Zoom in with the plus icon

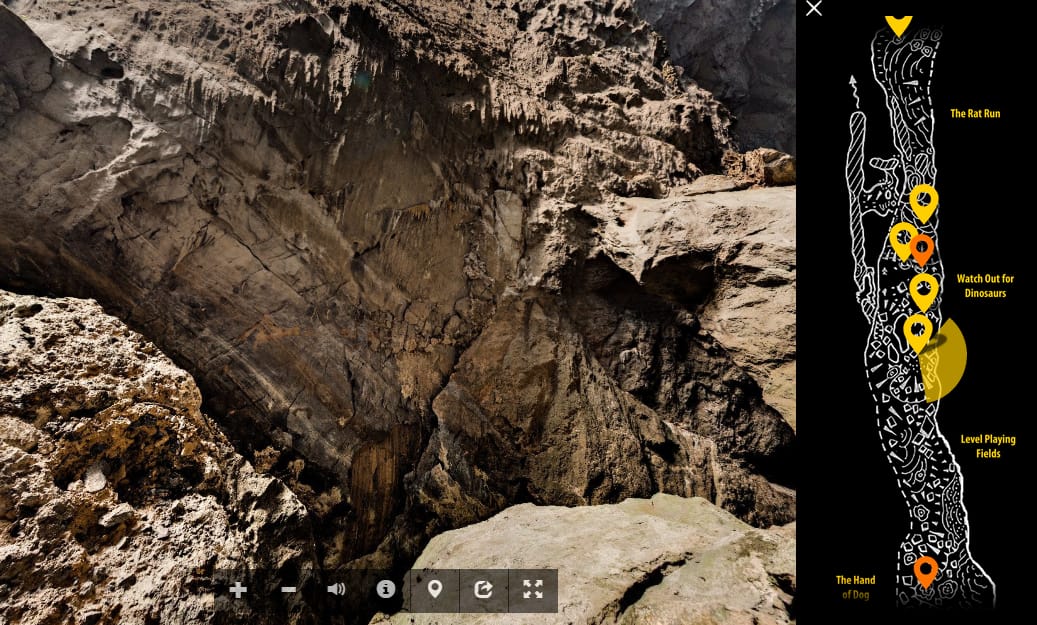click(x=238, y=590)
